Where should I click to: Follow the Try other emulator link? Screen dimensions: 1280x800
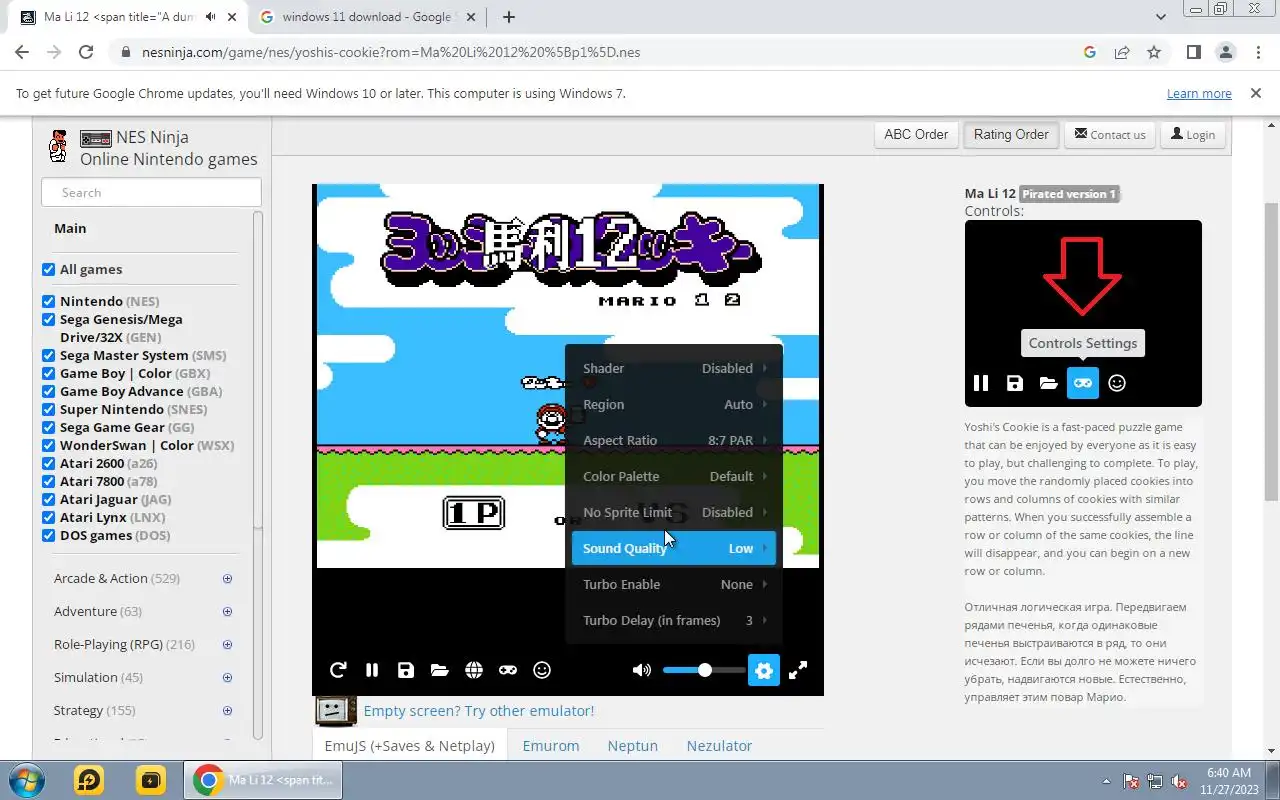tap(479, 710)
